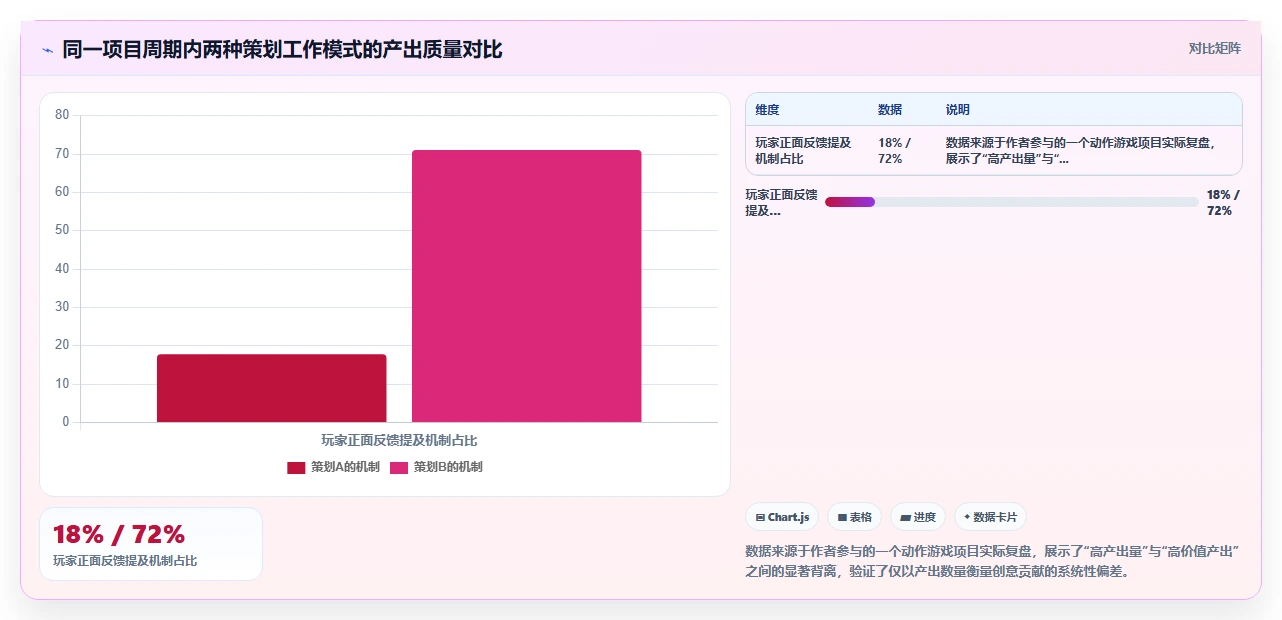Click x-axis label 玩家正面反馈提及机制占比
This screenshot has height=620, width=1282.
point(399,440)
